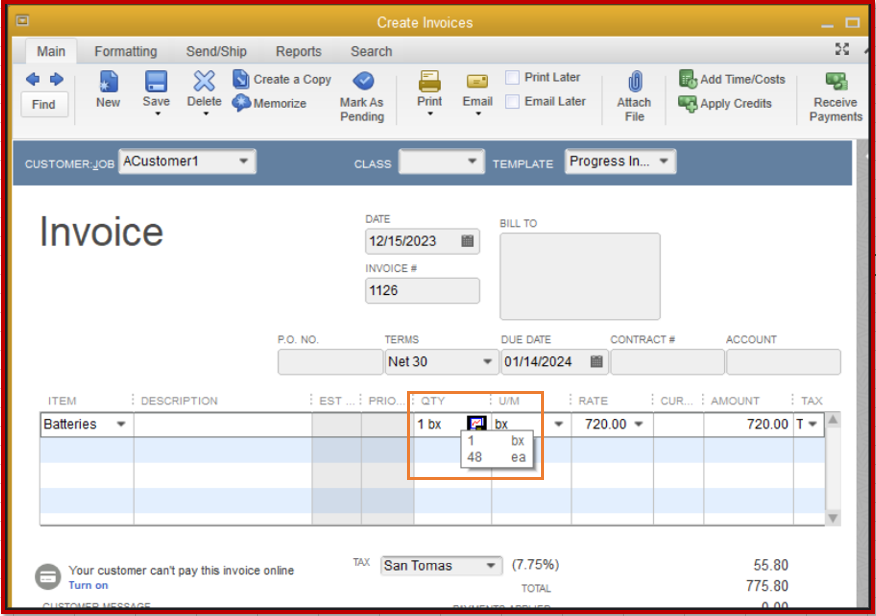Expand the Print dropdown arrow
The image size is (876, 616).
[x=430, y=114]
